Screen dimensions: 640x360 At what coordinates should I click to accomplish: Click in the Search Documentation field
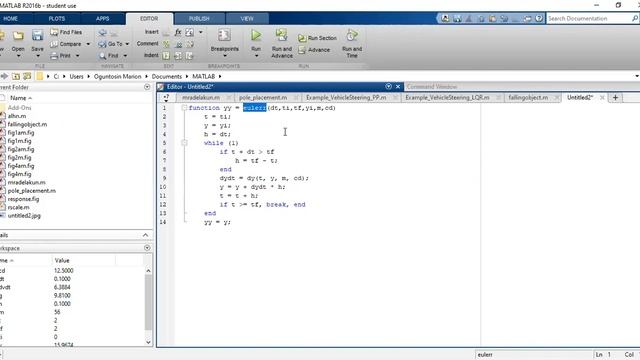(588, 18)
